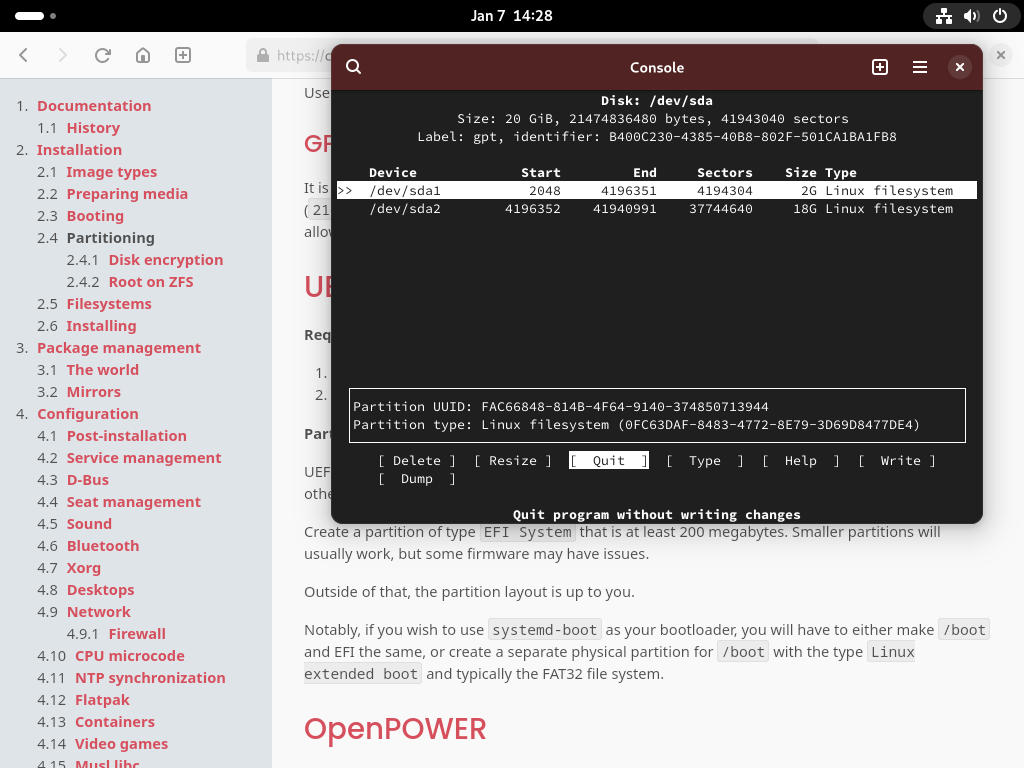Go back in the web browser
The height and width of the screenshot is (768, 1024).
point(24,55)
